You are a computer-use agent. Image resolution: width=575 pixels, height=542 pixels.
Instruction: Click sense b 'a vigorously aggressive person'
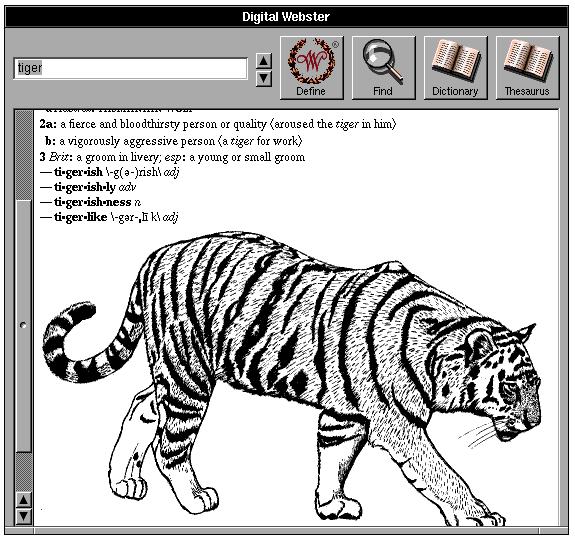174,141
